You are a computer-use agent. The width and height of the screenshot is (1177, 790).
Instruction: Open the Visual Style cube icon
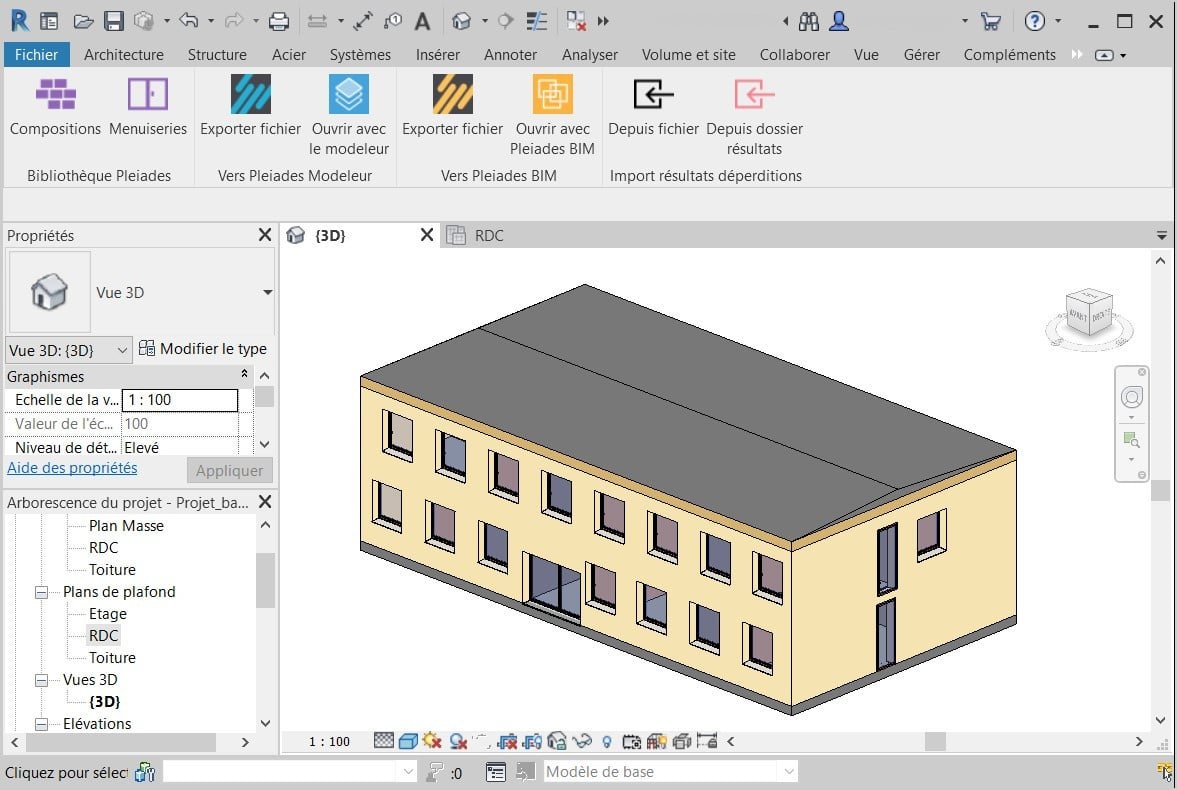pyautogui.click(x=406, y=741)
